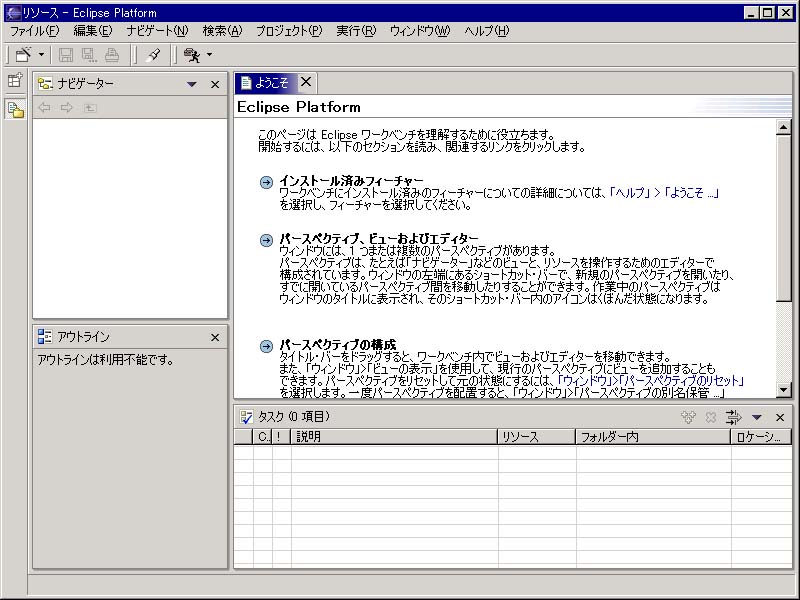Open the プロジェクト(P) menu

[x=289, y=31]
